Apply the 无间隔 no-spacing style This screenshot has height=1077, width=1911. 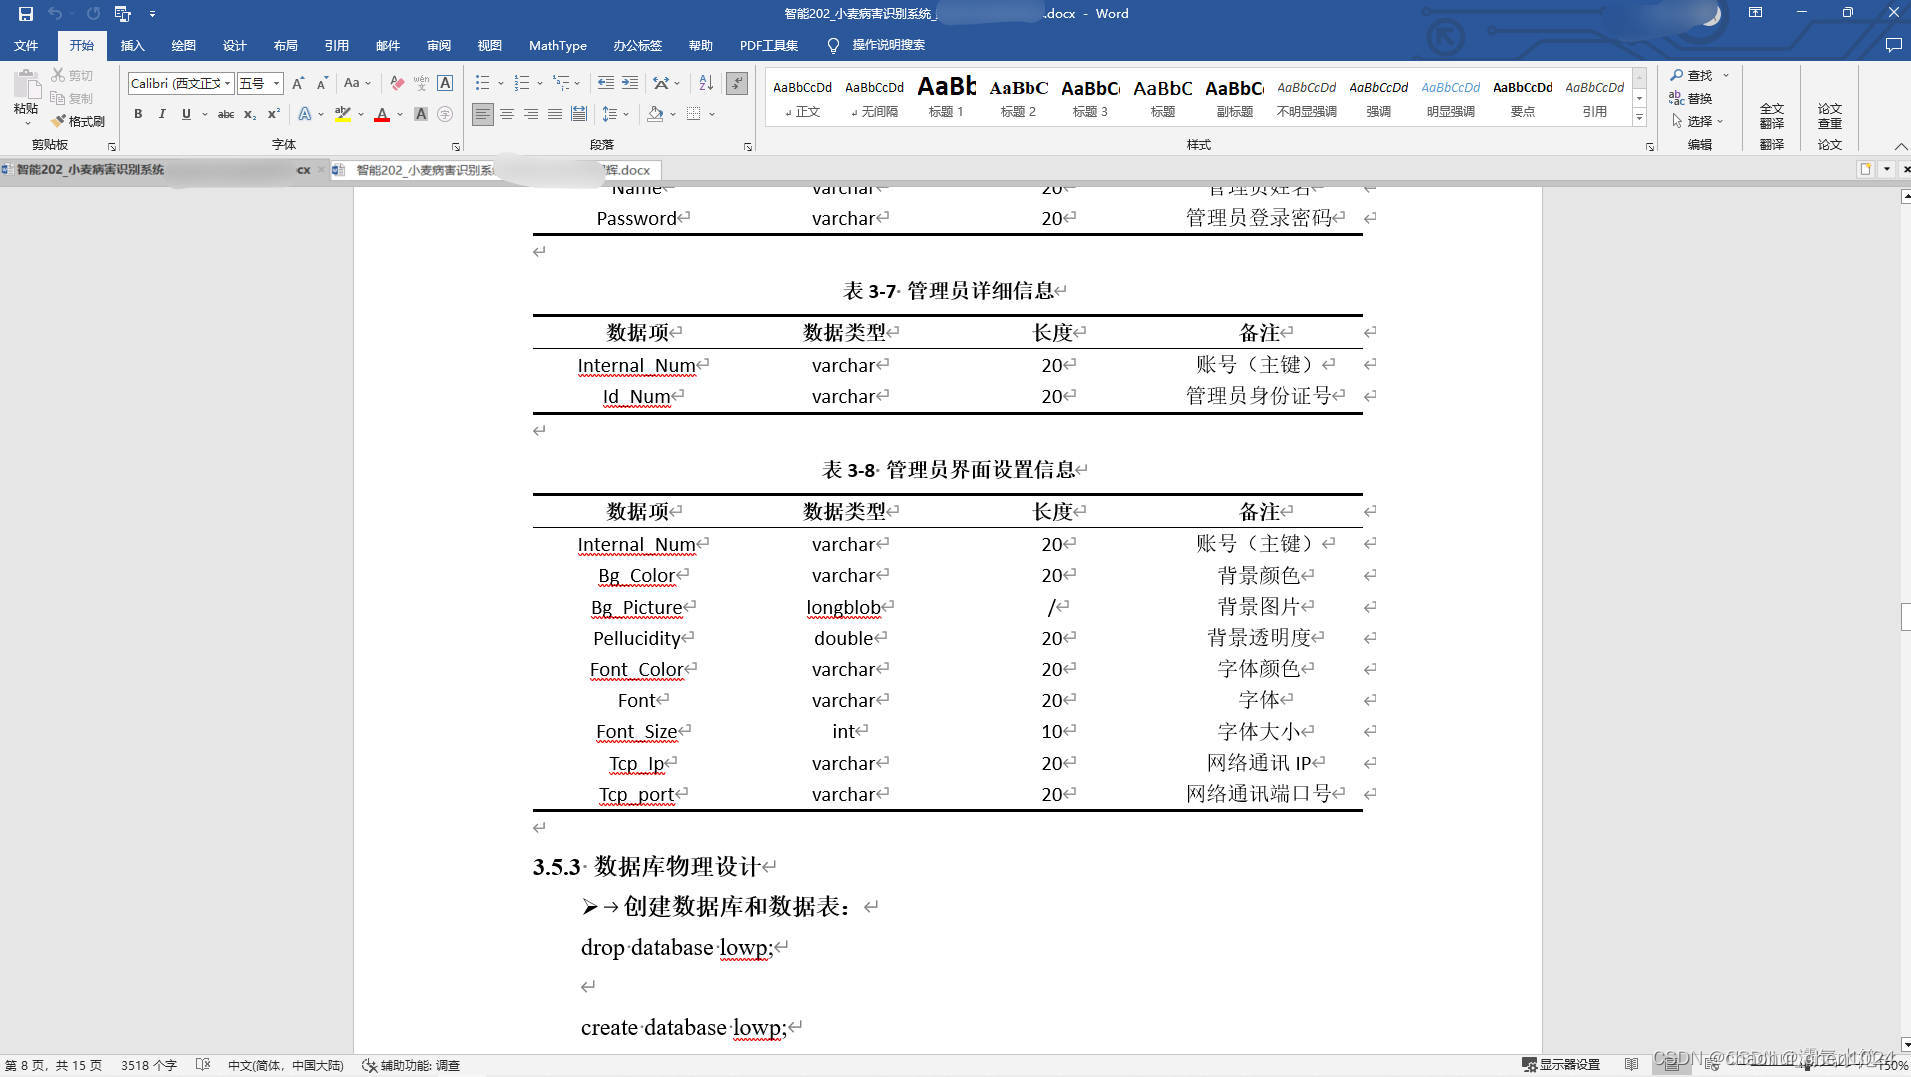coord(874,97)
